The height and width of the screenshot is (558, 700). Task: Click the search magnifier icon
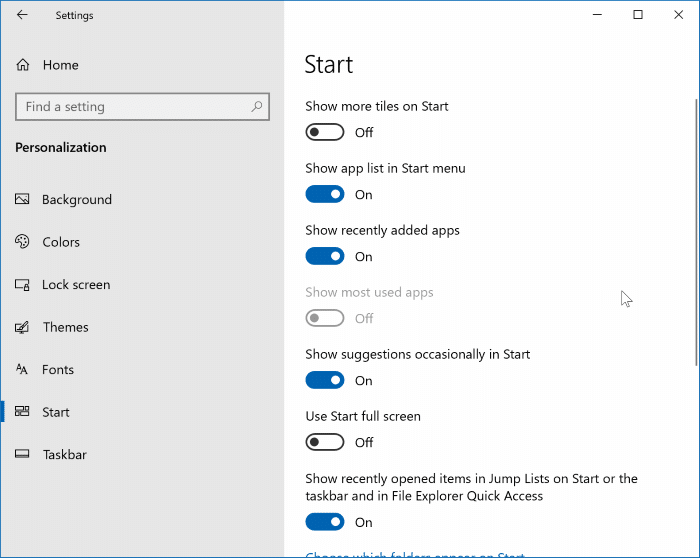[x=257, y=107]
